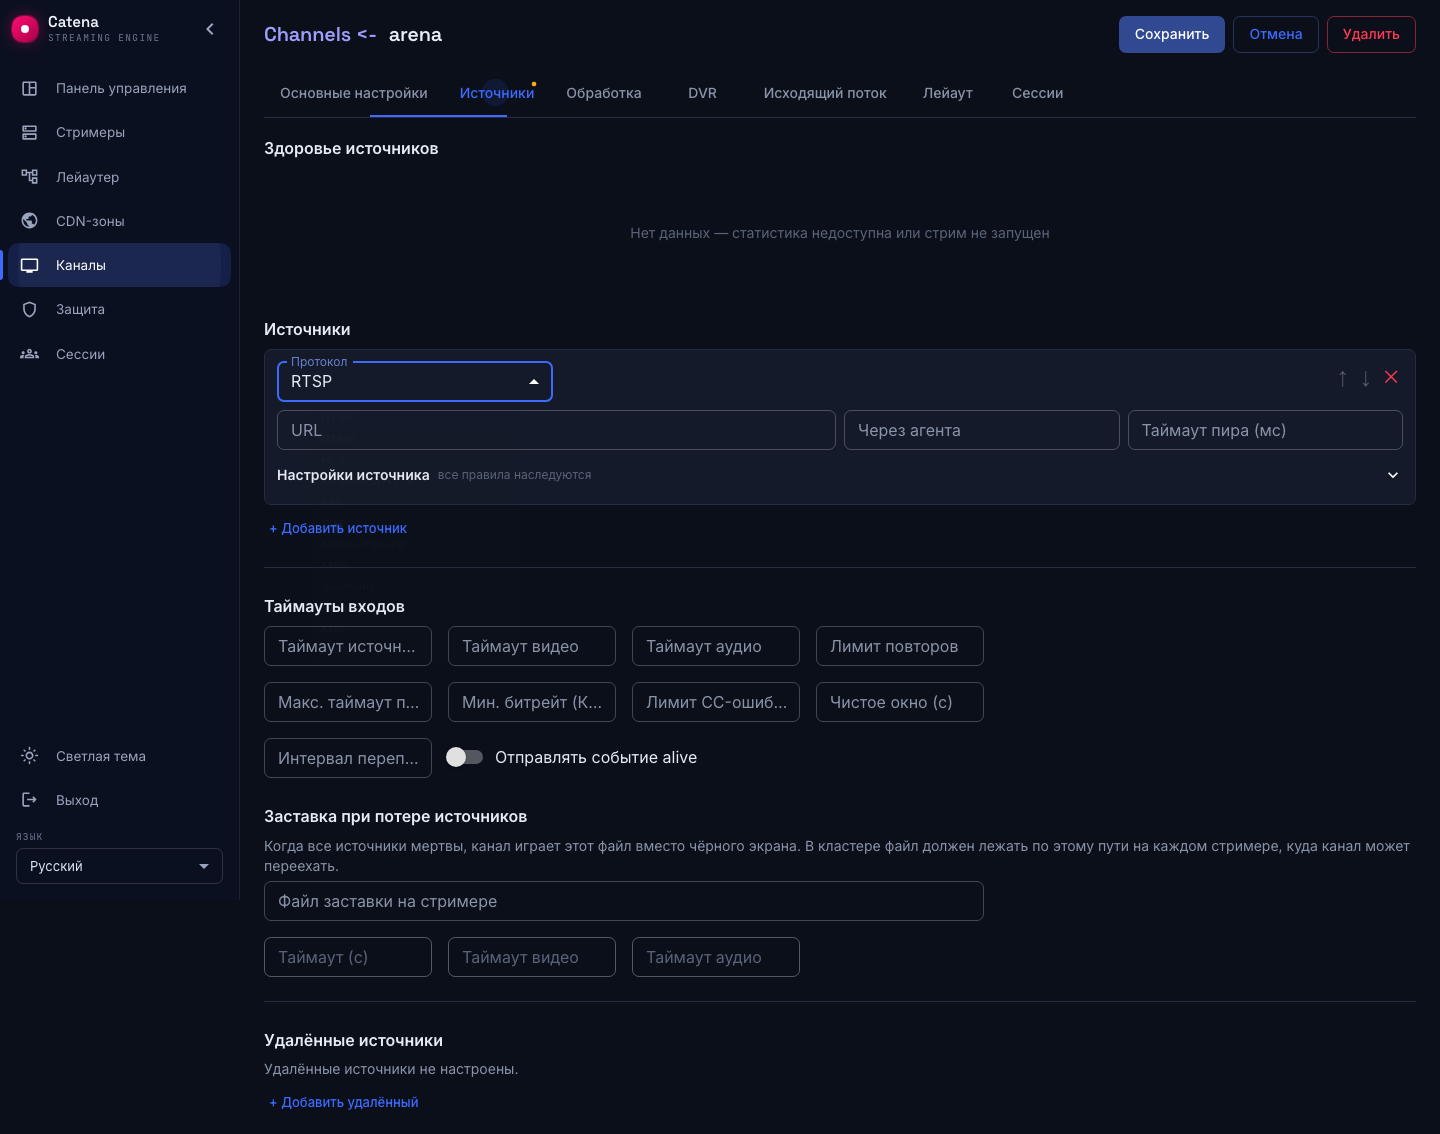This screenshot has height=1134, width=1440.
Task: Go to the Исходящий поток tab
Action: point(825,93)
